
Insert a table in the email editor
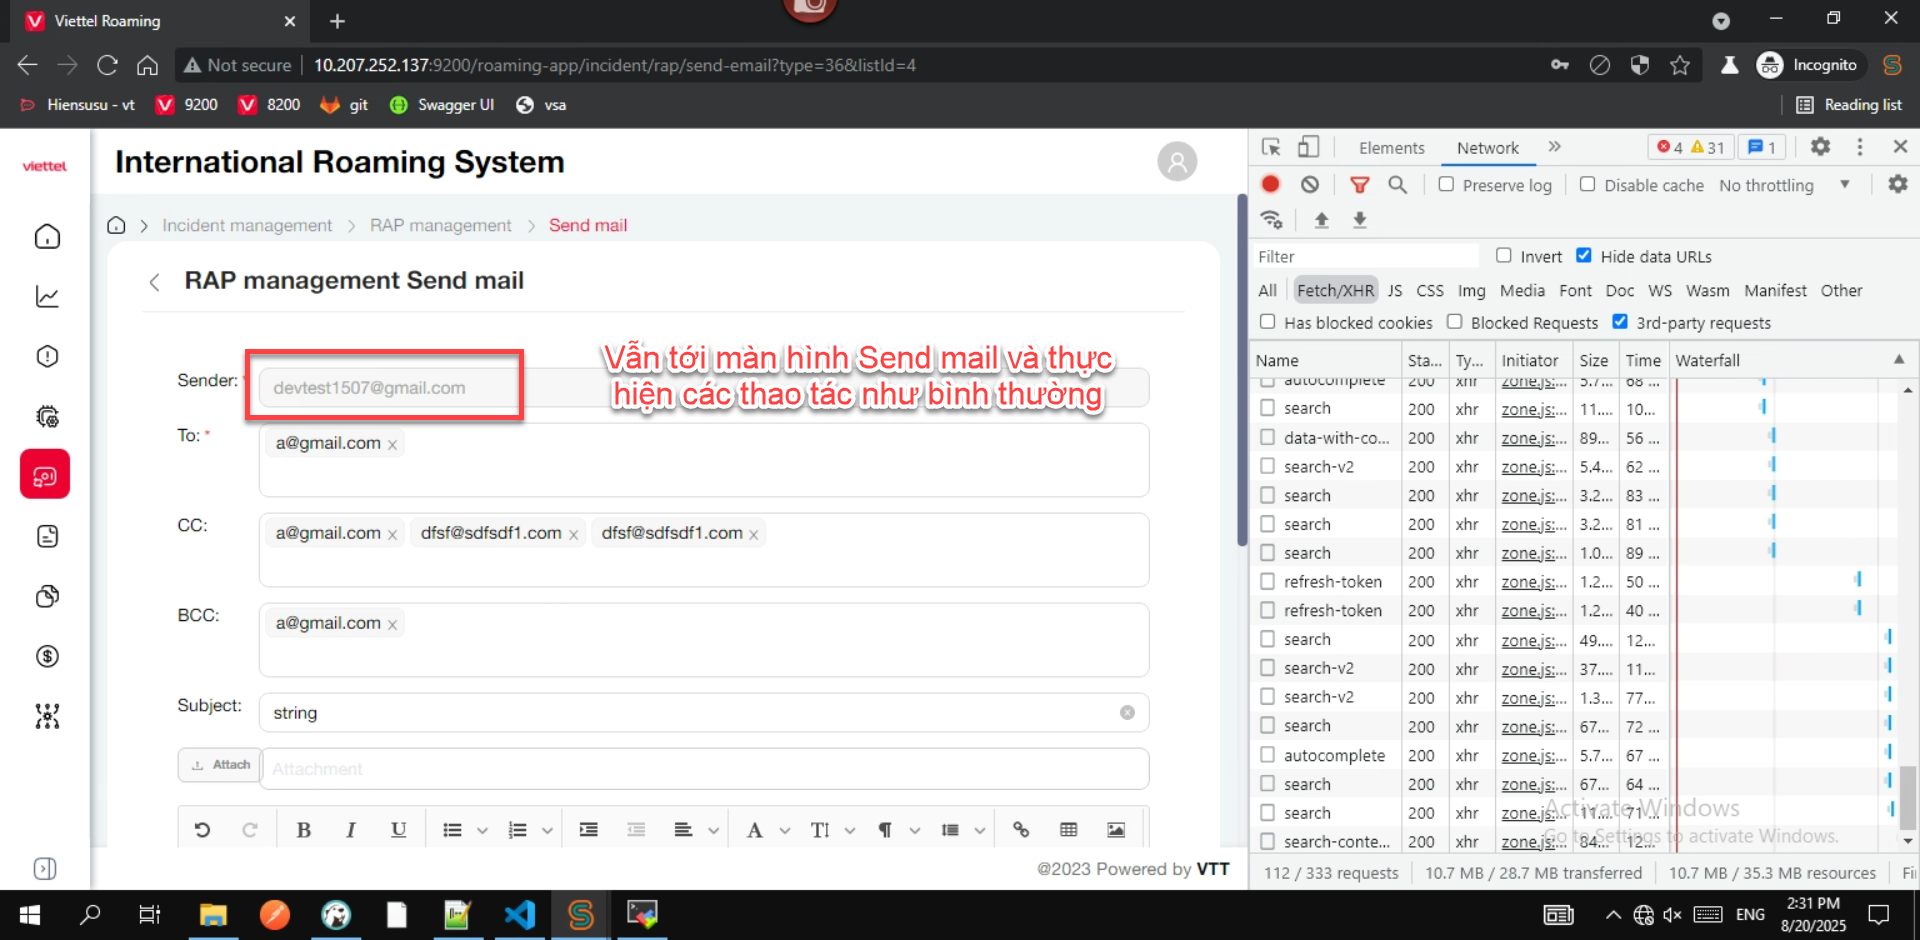pyautogui.click(x=1069, y=830)
